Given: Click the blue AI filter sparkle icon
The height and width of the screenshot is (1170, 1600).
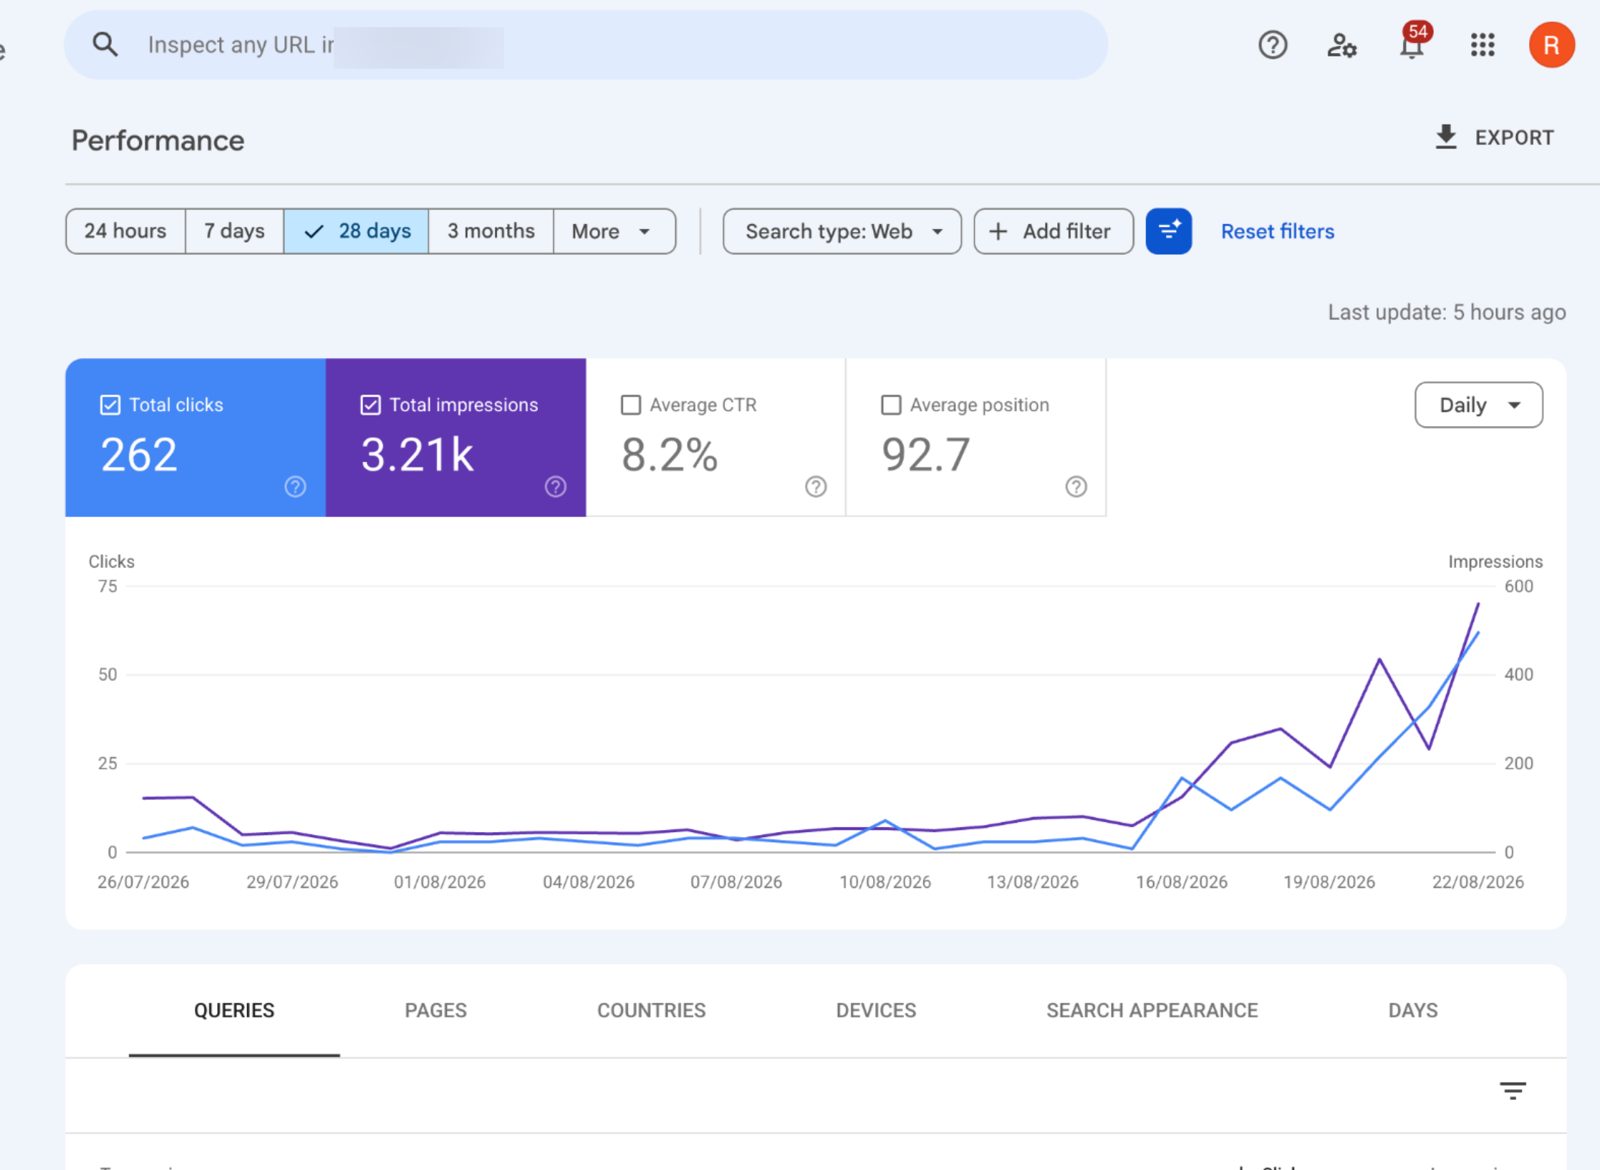Looking at the screenshot, I should pyautogui.click(x=1168, y=231).
